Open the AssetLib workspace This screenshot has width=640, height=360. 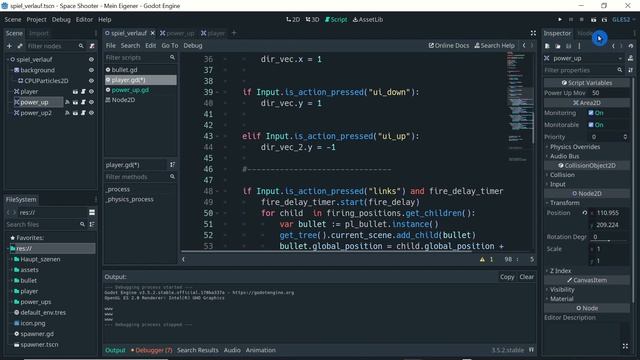coord(368,19)
